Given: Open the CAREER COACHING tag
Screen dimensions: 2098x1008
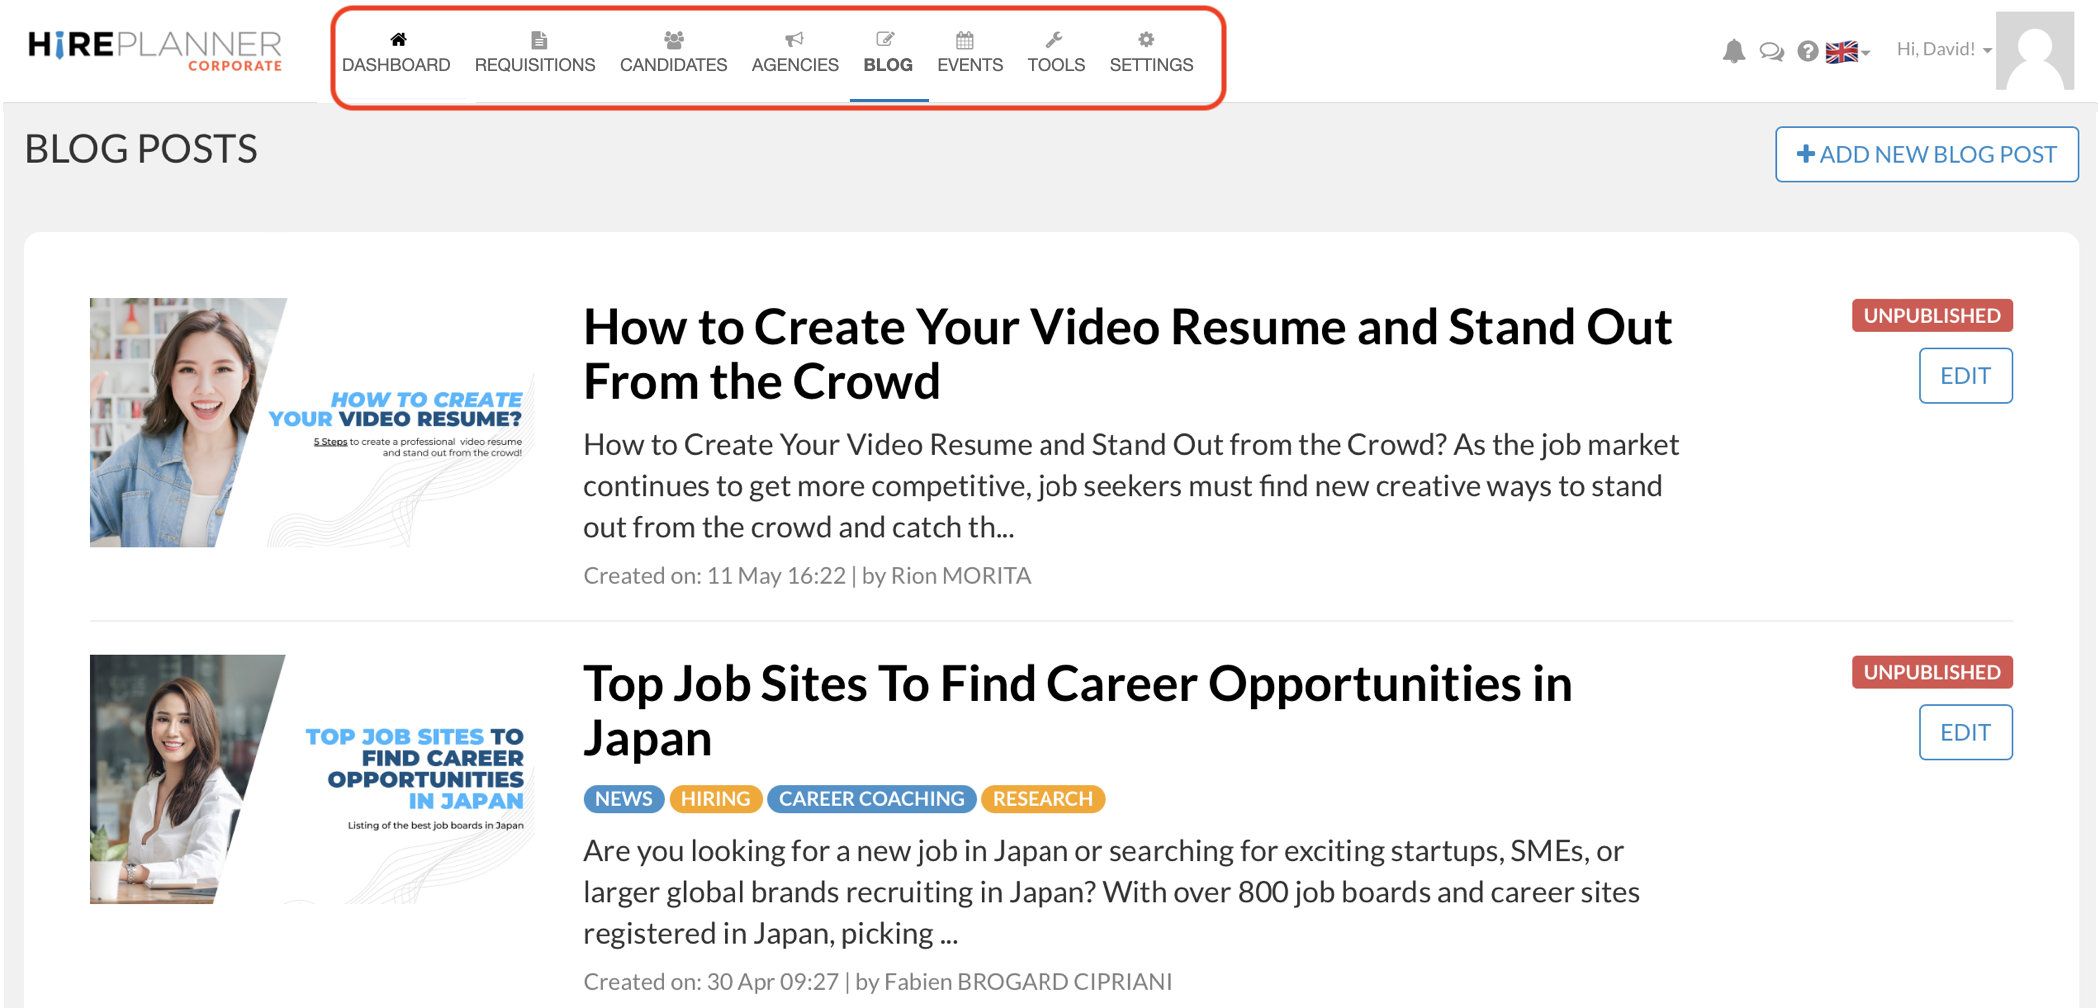Looking at the screenshot, I should tap(871, 798).
